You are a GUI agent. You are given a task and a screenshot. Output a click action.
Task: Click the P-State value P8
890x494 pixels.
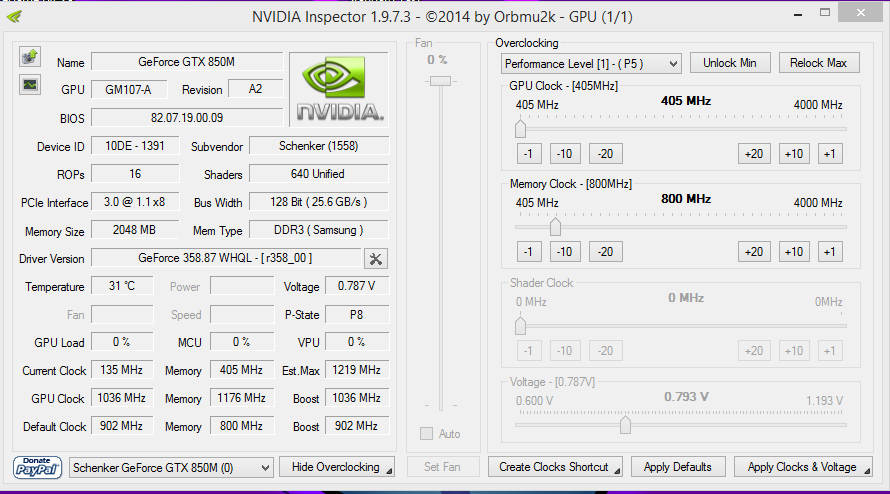coord(356,315)
